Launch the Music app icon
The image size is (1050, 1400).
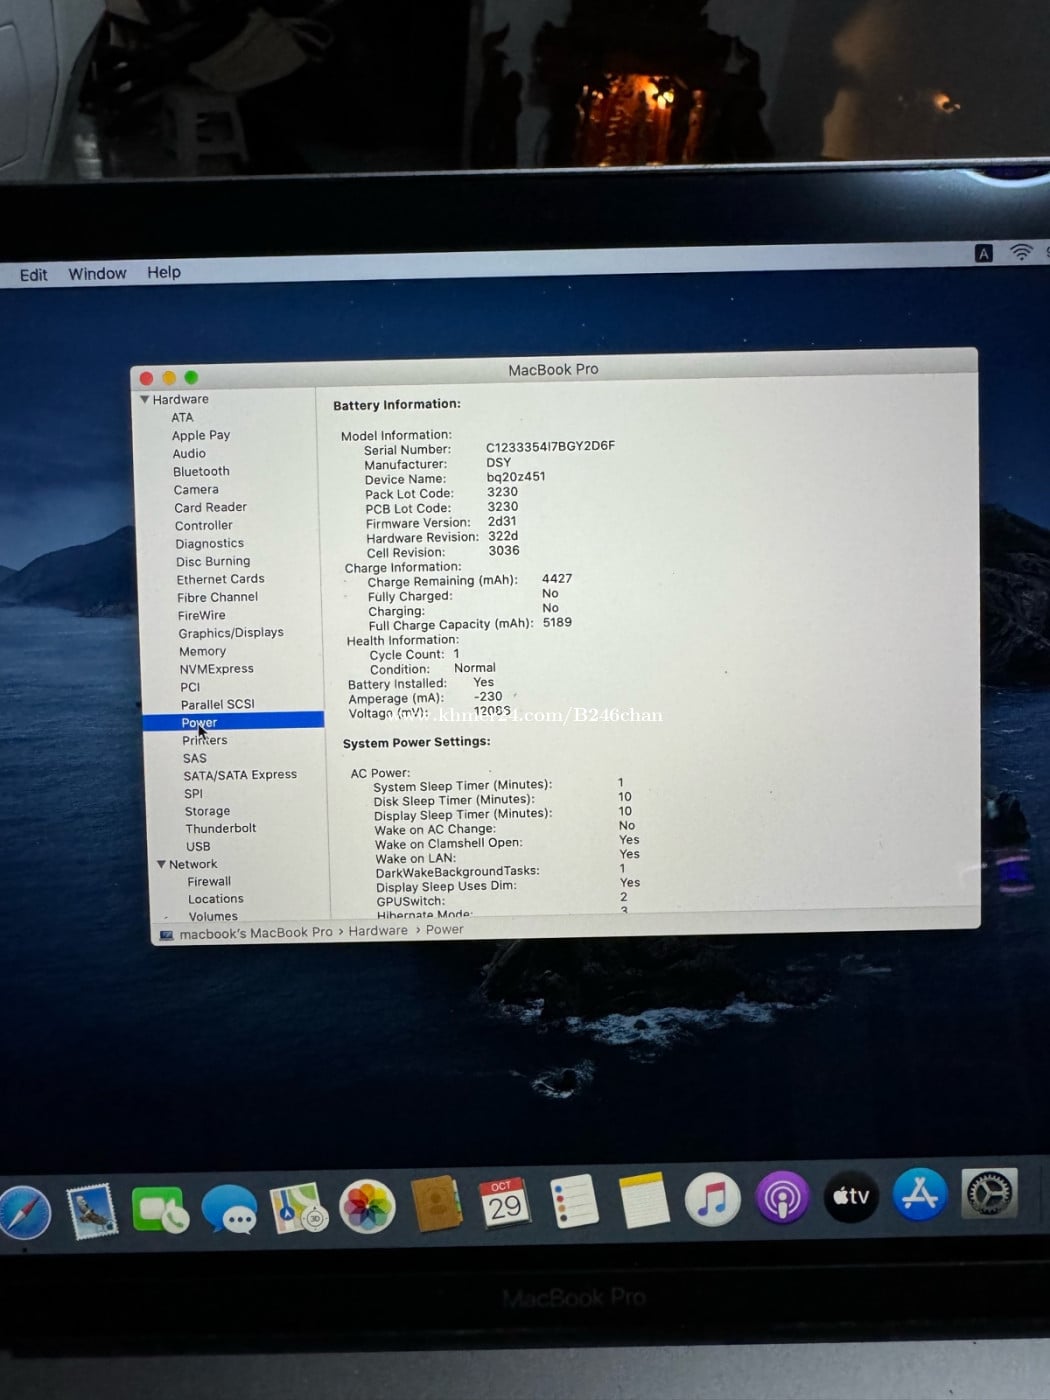[x=712, y=1199]
